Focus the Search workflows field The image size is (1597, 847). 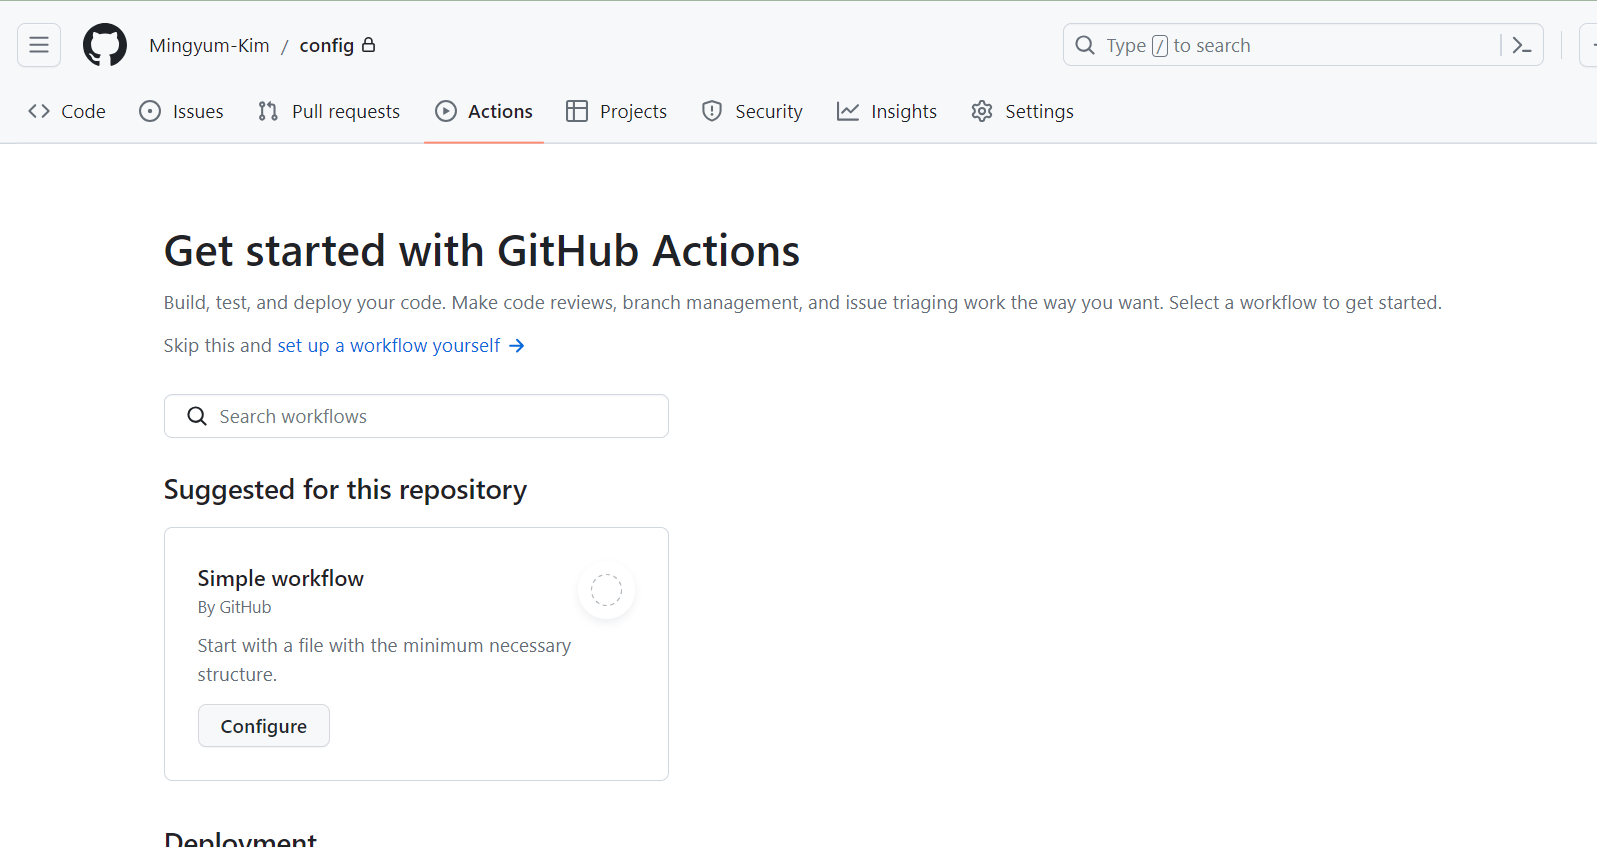point(416,416)
